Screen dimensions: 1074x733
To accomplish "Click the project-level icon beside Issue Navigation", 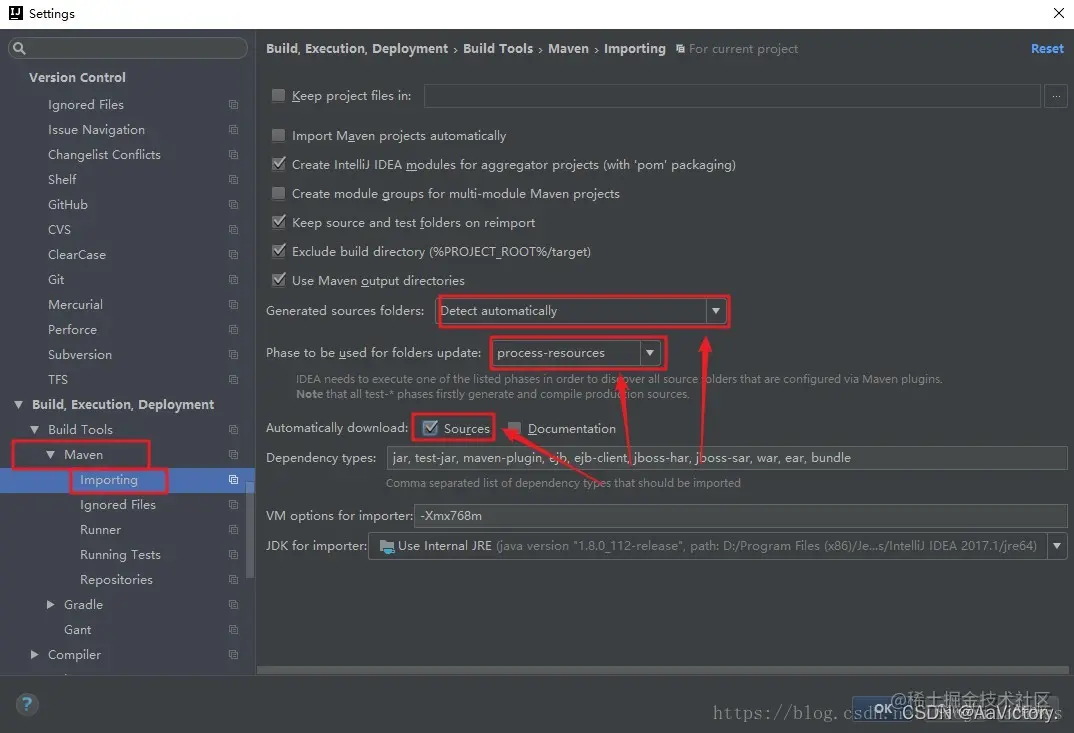I will pos(233,129).
